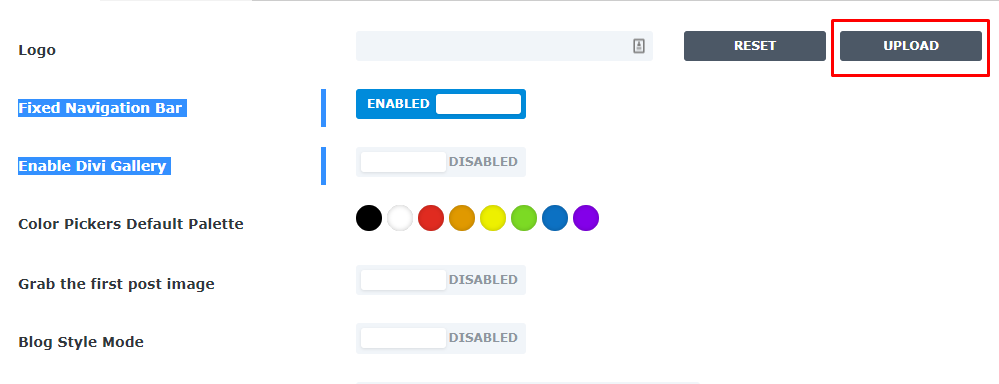The image size is (999, 384).
Task: Enable Grab the first post image toggle
Action: 441,280
